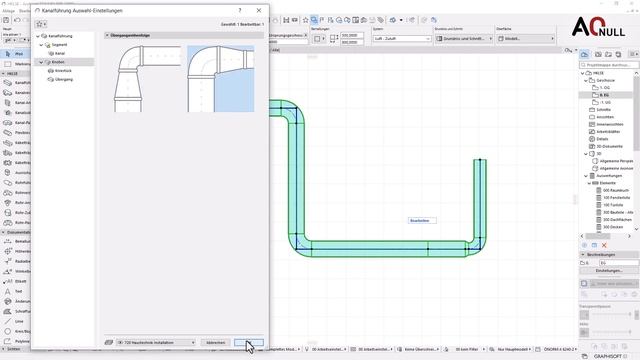Select the Schraffur fill tool
640x360 pixels.
15,311
